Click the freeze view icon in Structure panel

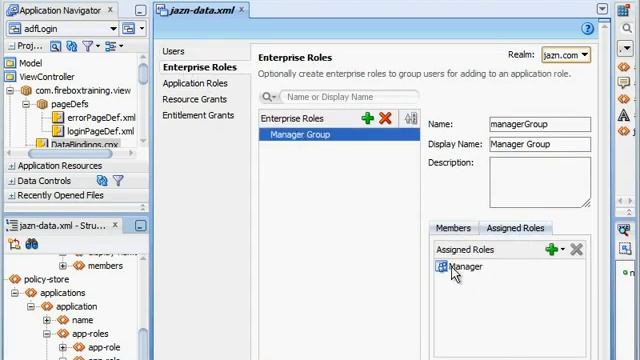14,244
